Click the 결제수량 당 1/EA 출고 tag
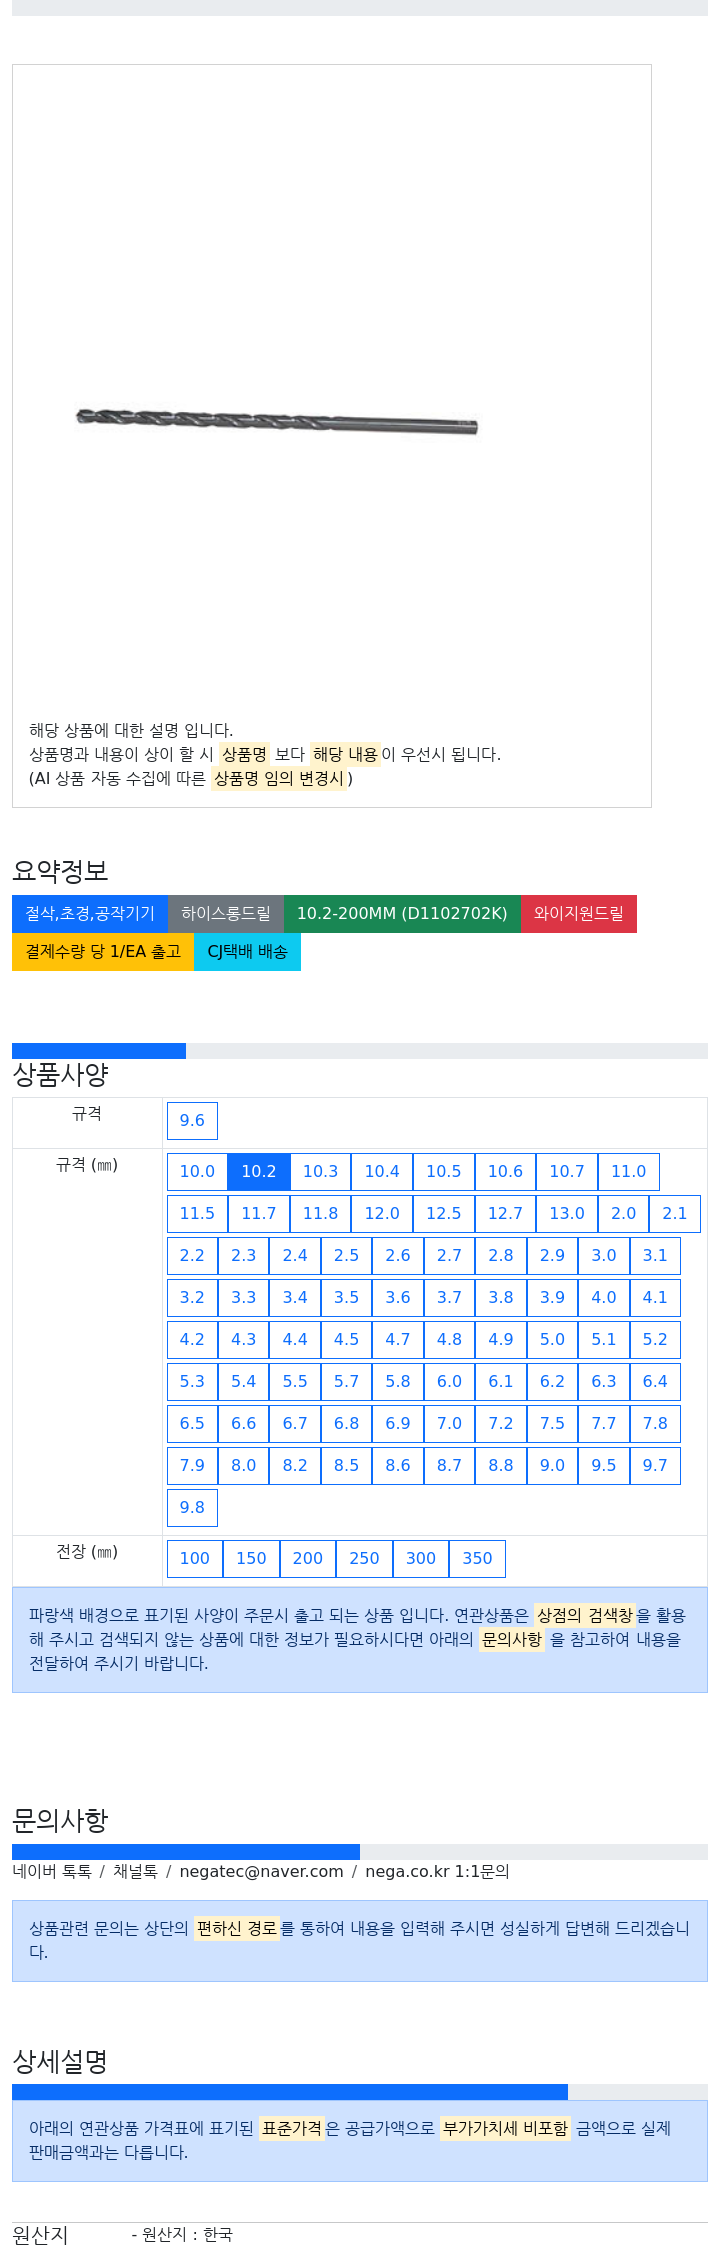Viewport: 720px width, 2255px height. (103, 951)
